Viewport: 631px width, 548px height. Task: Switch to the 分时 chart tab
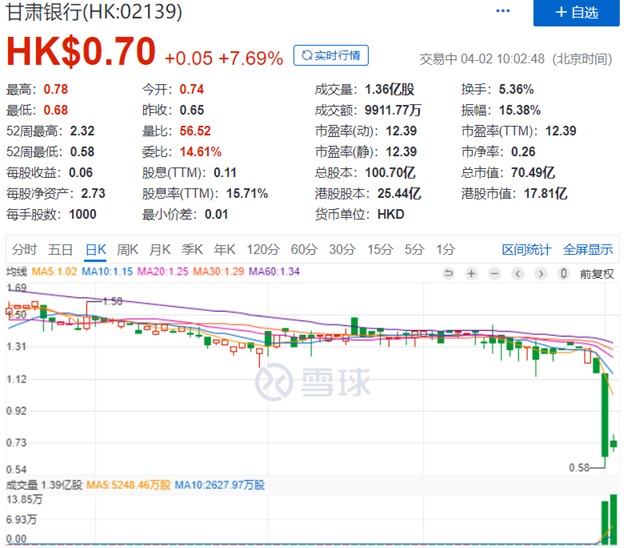[24, 249]
